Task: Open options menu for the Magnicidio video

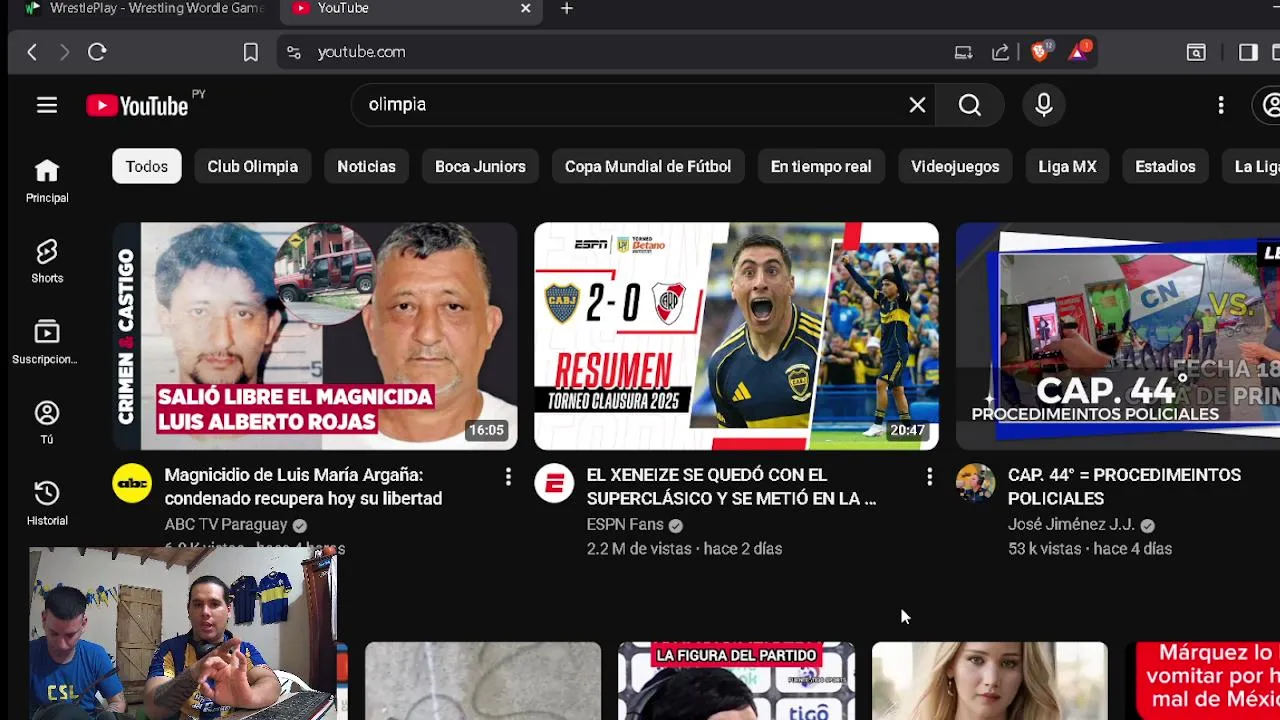Action: [x=508, y=477]
